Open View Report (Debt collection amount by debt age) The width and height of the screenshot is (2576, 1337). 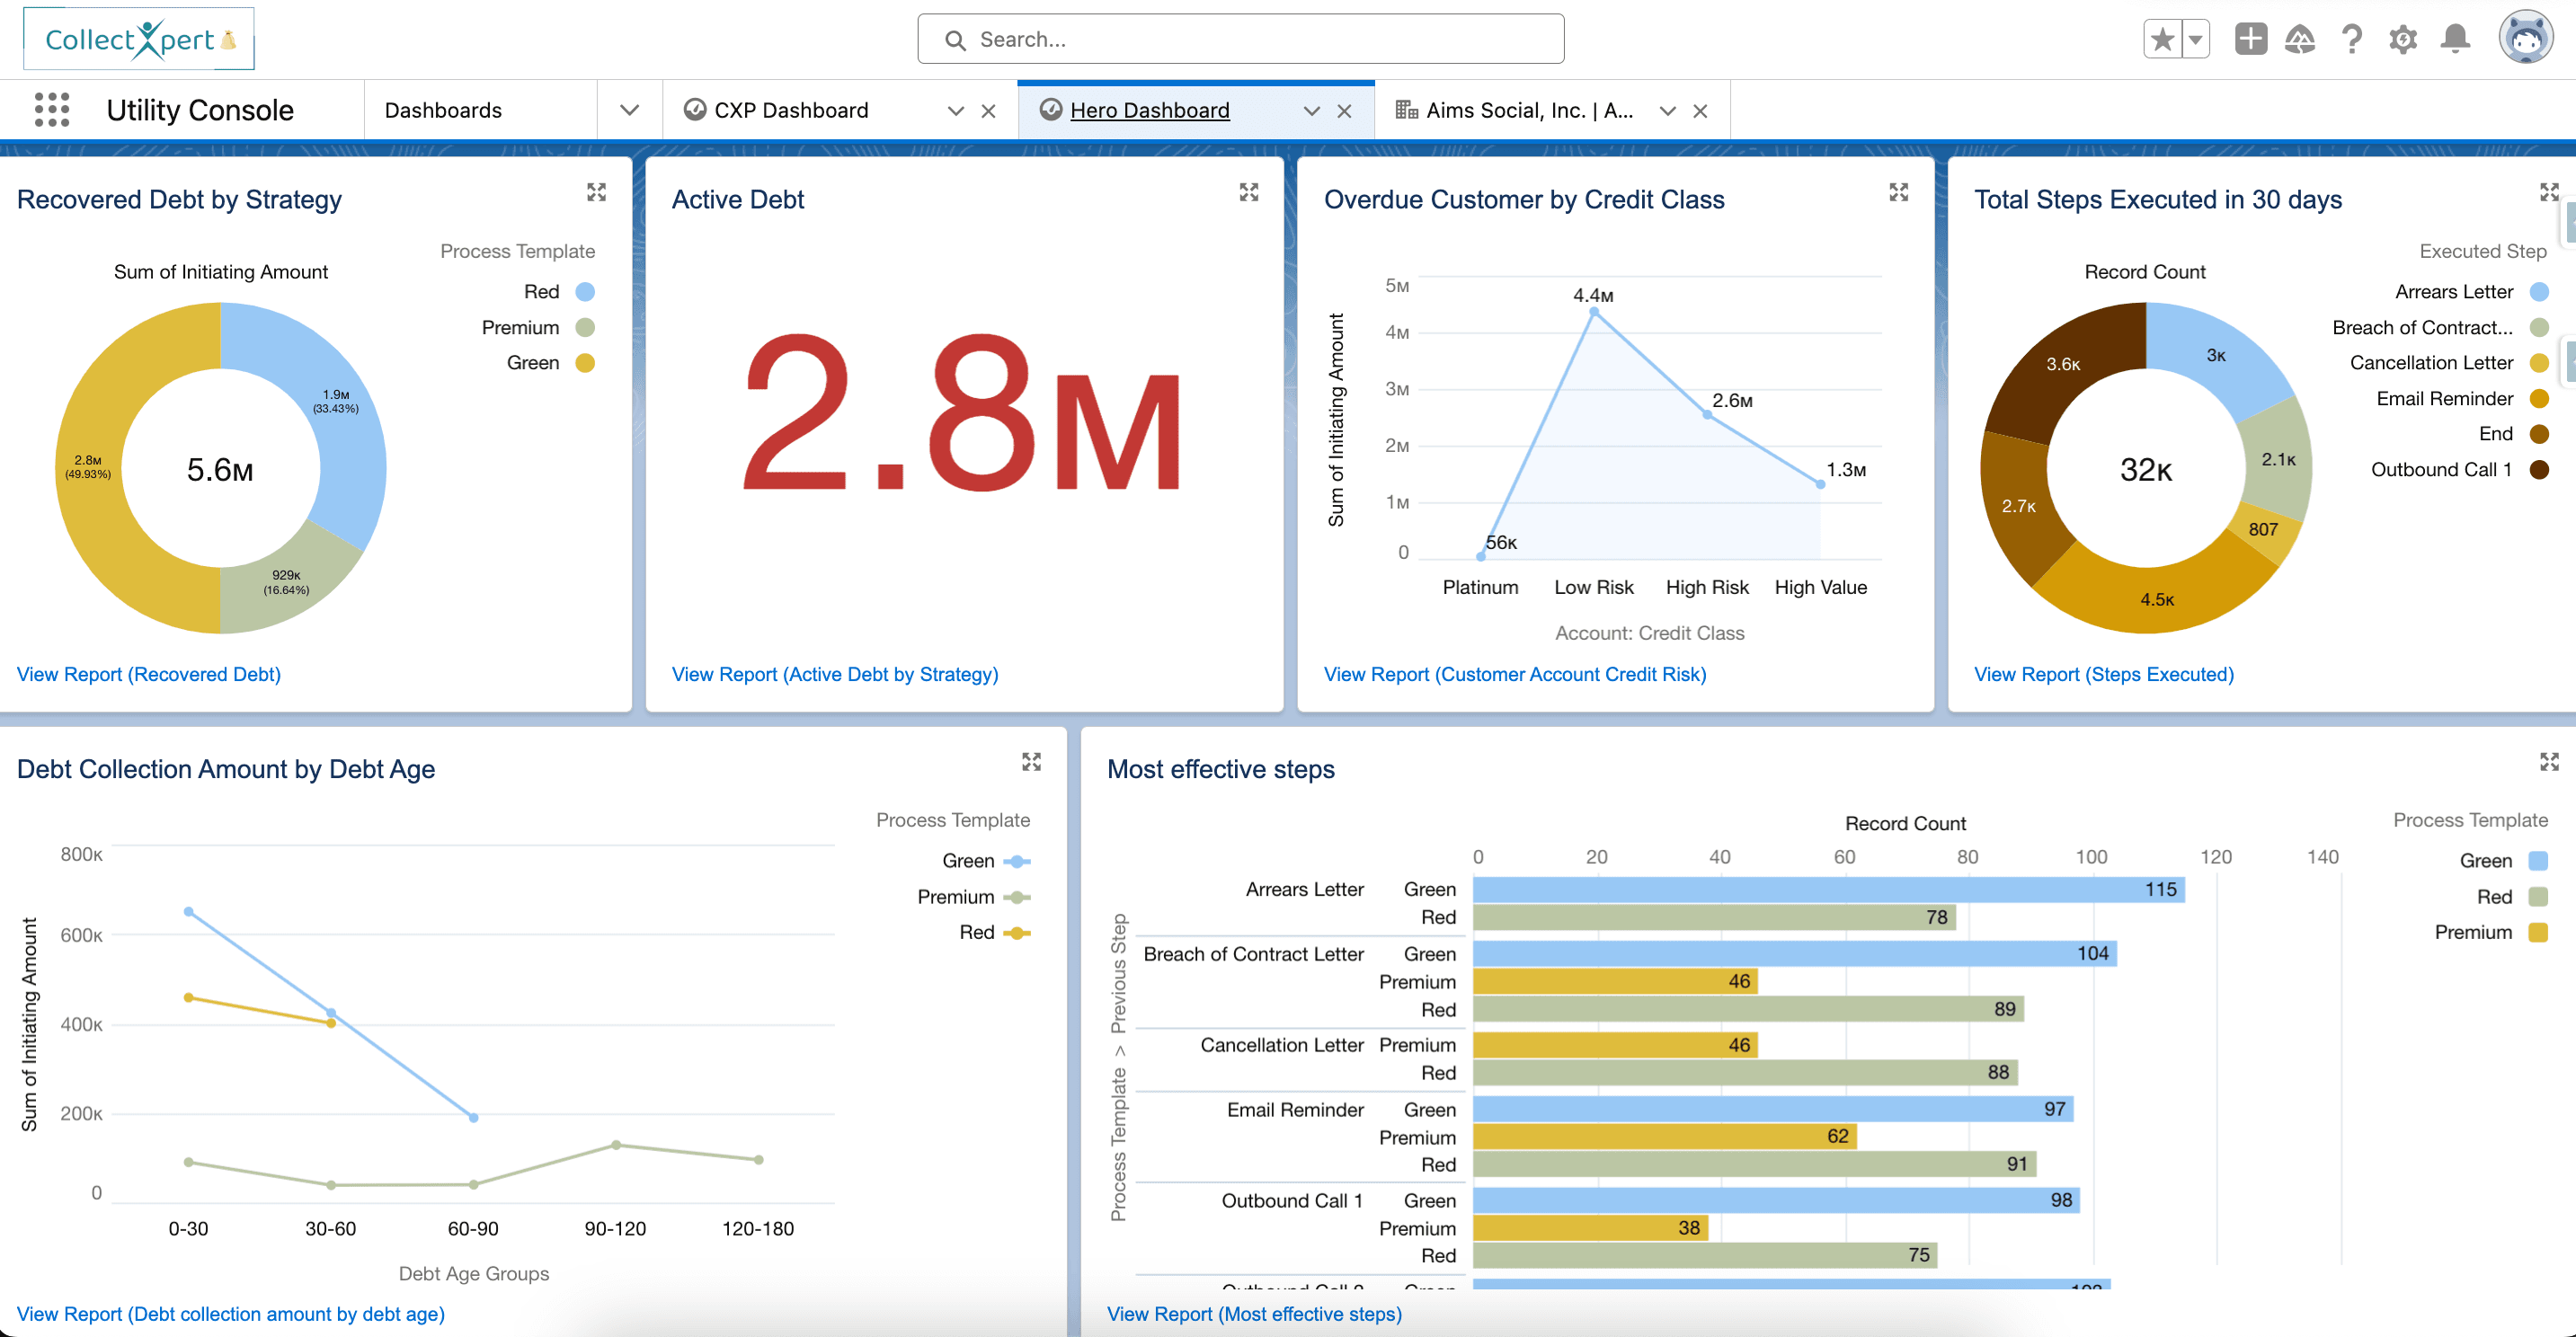tap(231, 1314)
